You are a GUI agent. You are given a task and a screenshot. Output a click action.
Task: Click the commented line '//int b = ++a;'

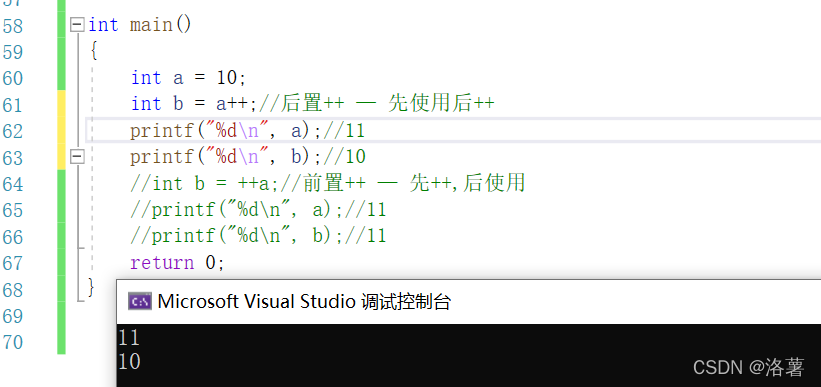tap(205, 183)
